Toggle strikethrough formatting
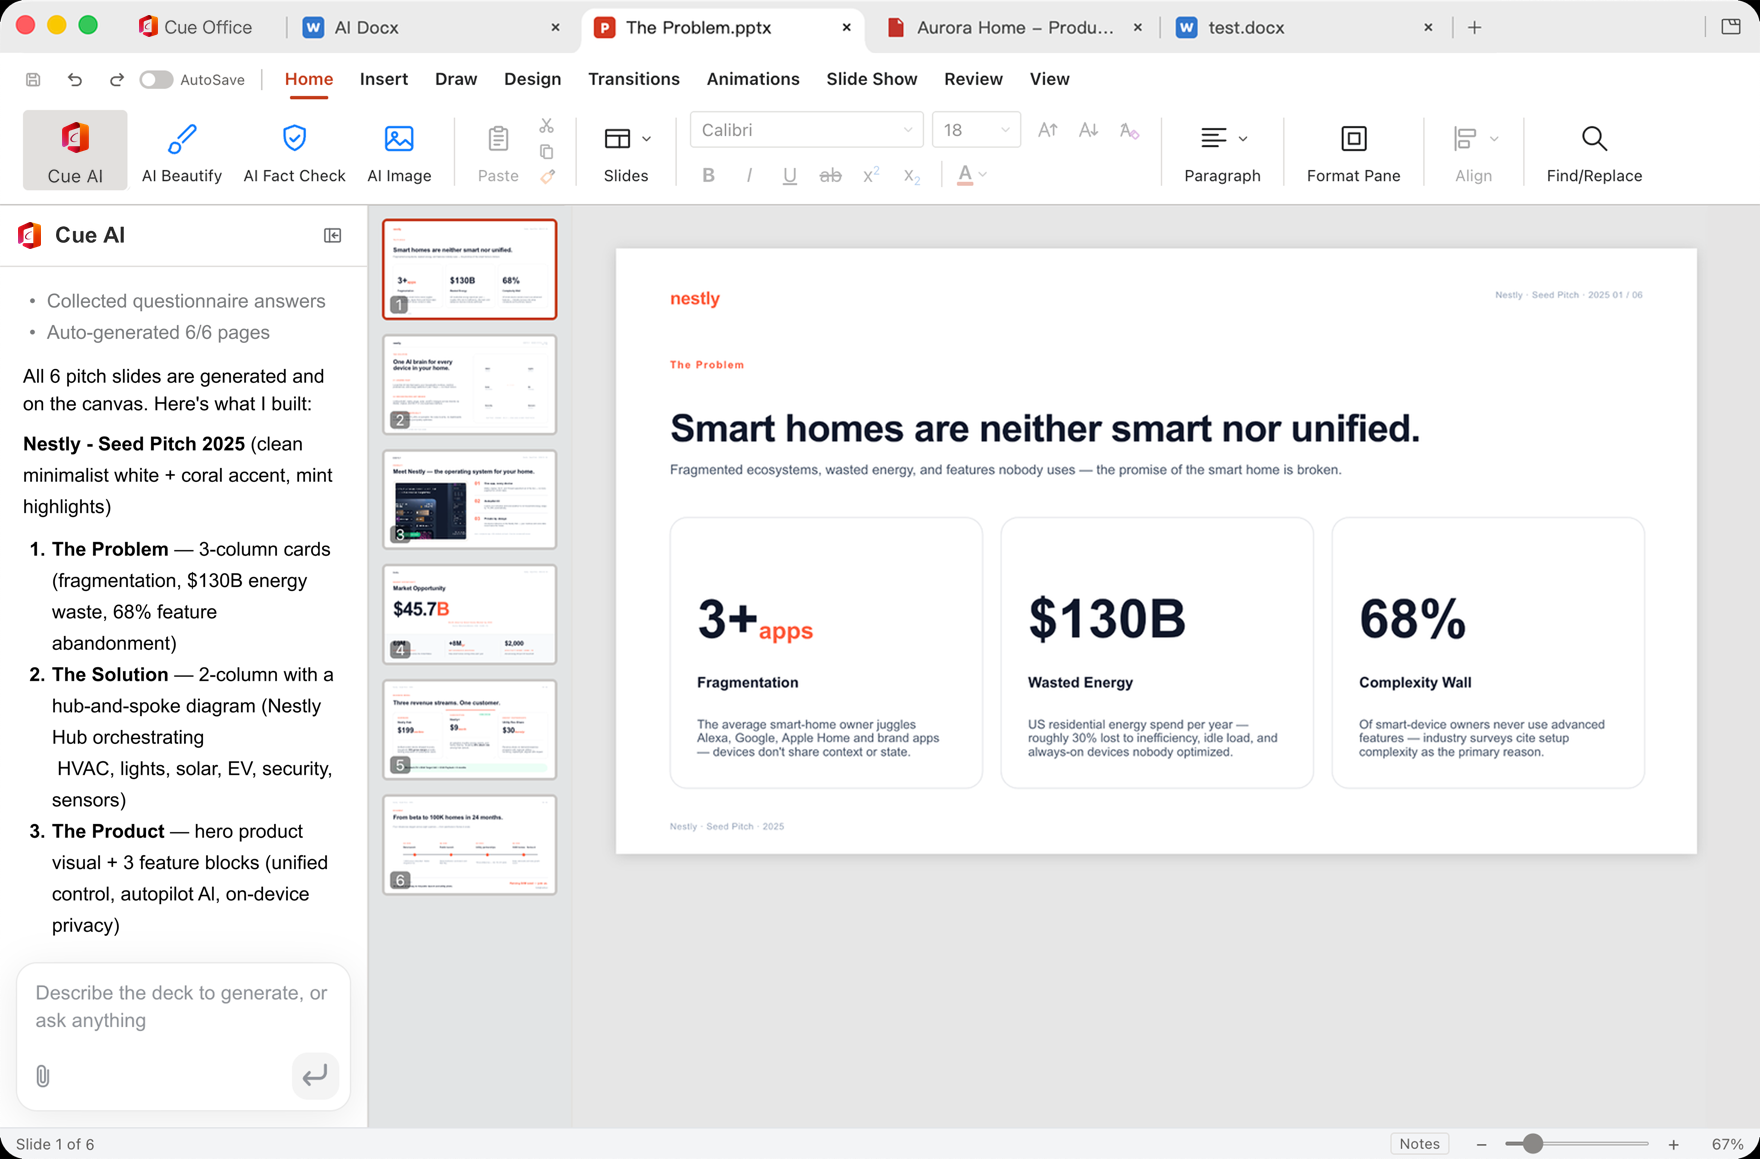 pyautogui.click(x=830, y=175)
